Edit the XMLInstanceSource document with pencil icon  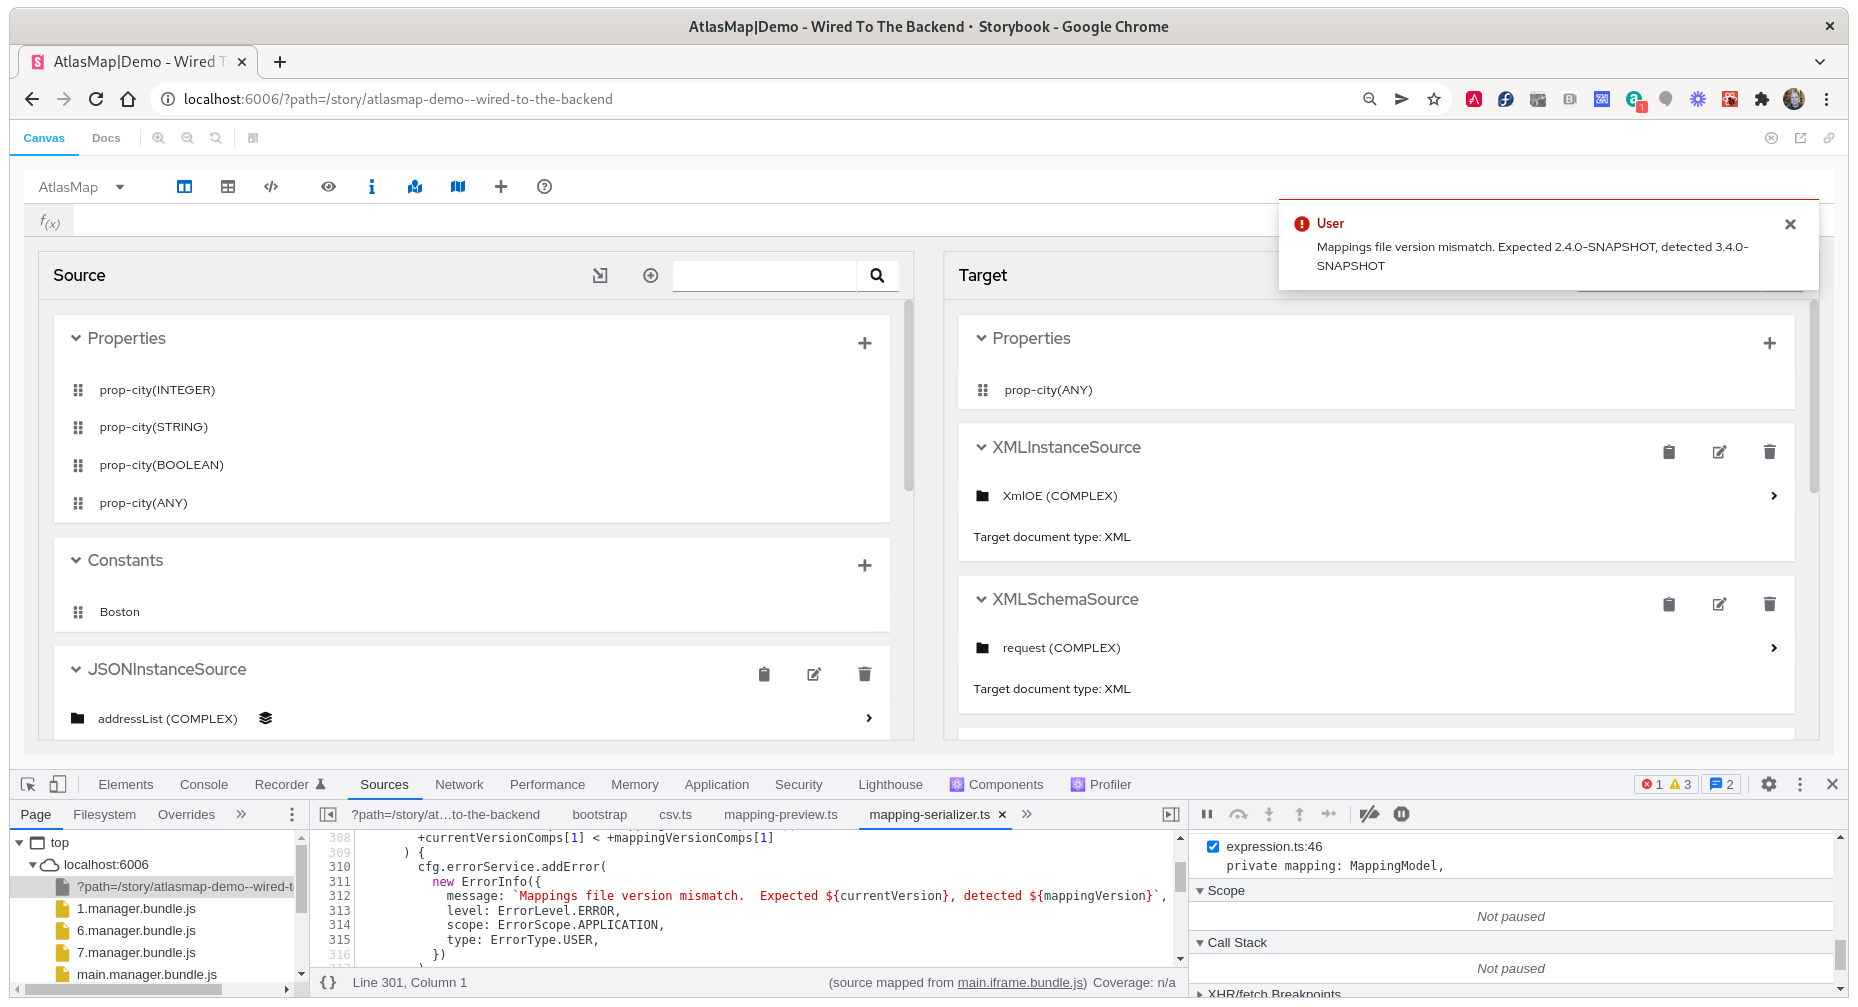pos(1719,452)
